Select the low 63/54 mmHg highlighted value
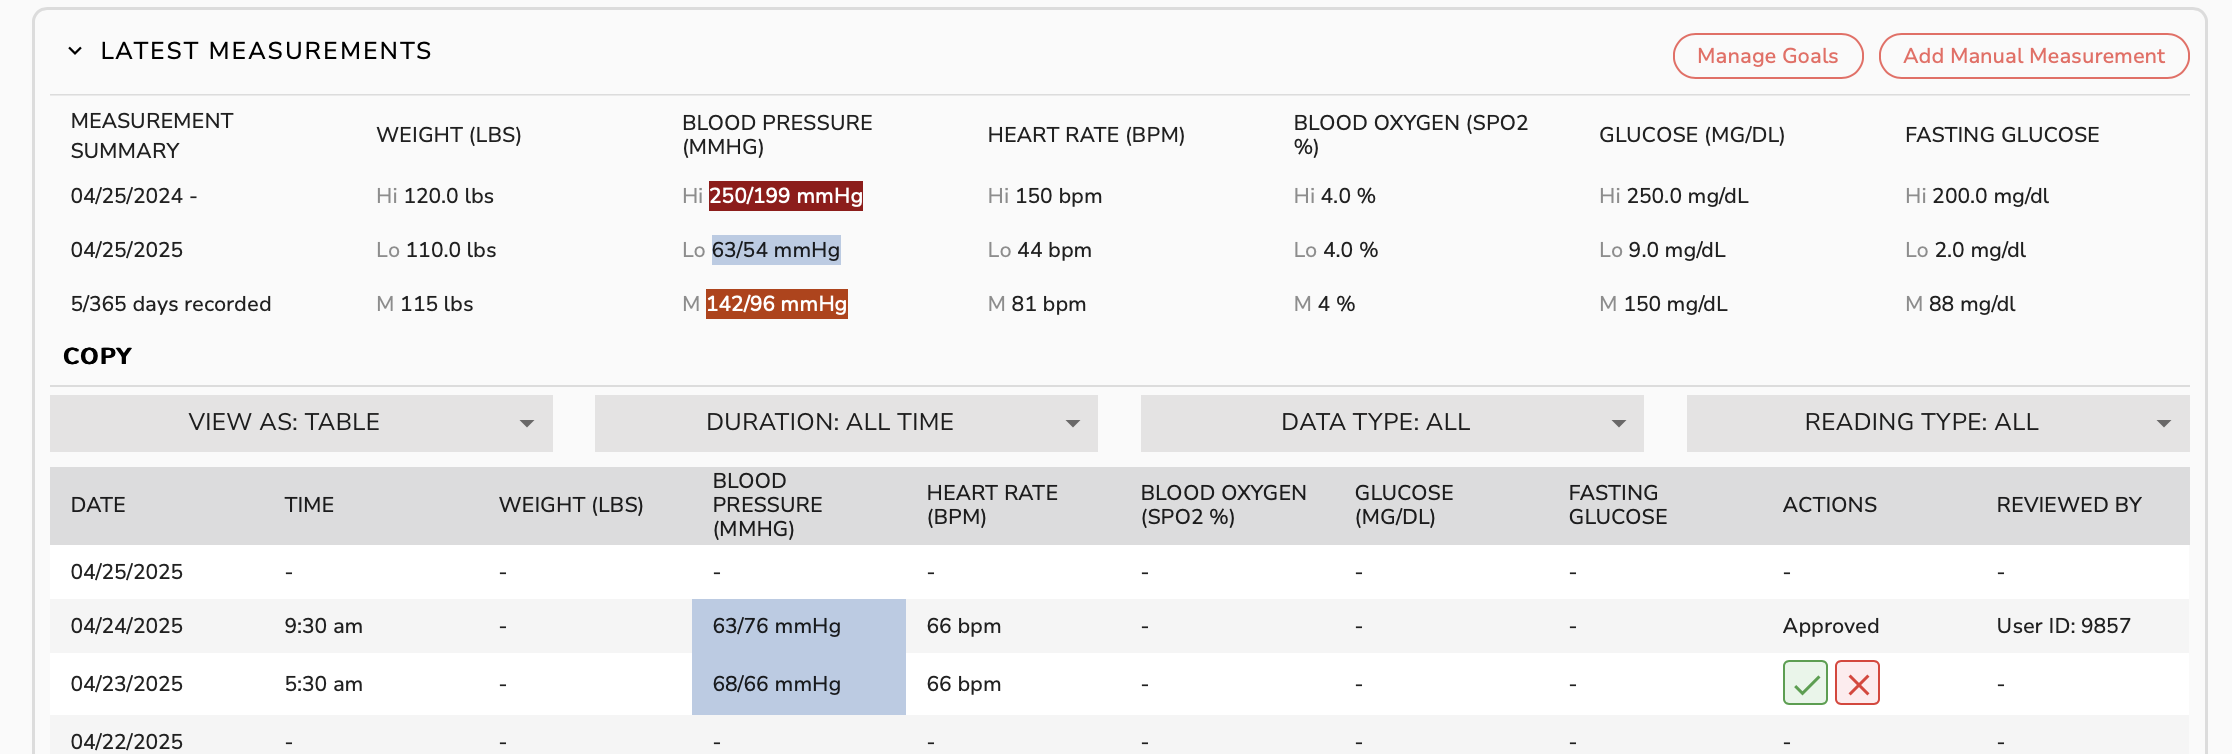The height and width of the screenshot is (754, 2232). (775, 250)
